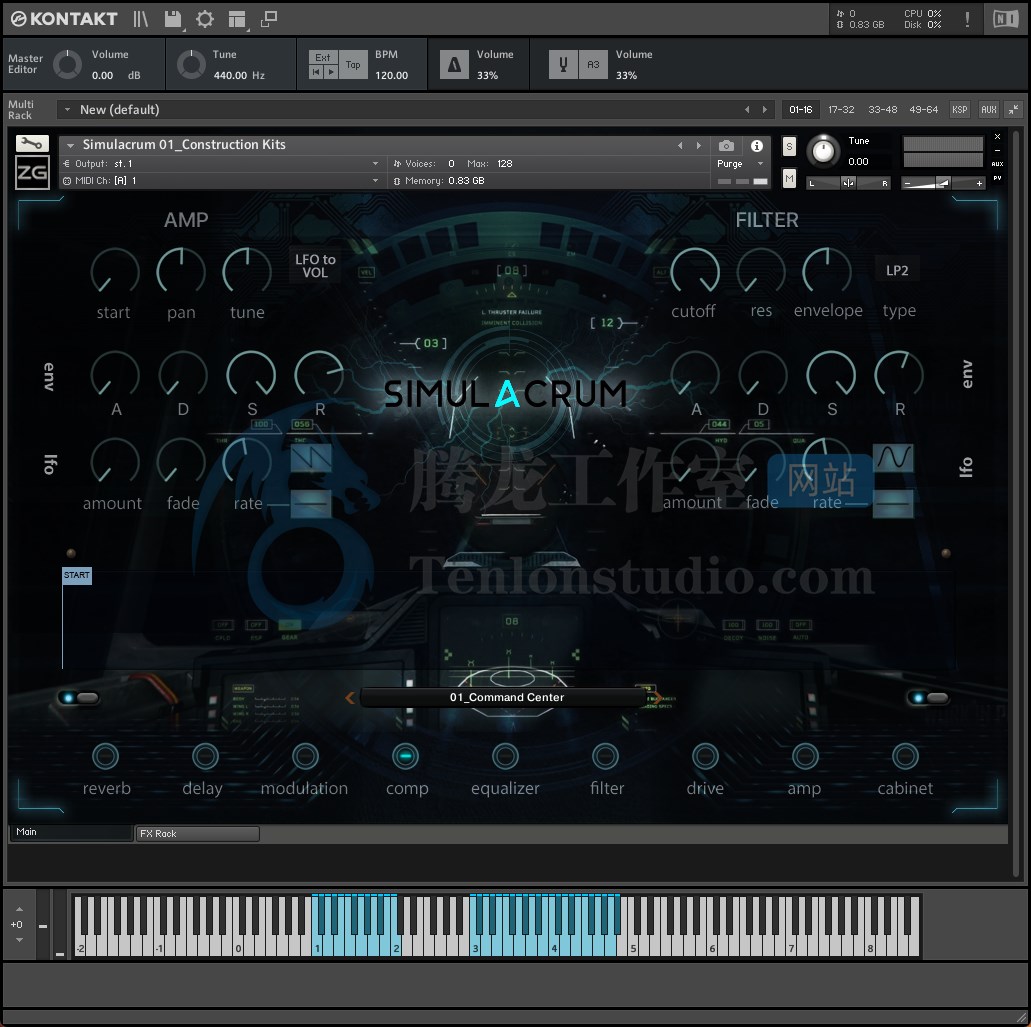The width and height of the screenshot is (1031, 1027).
Task: Open the 01_Command Center preset menu
Action: coord(506,698)
